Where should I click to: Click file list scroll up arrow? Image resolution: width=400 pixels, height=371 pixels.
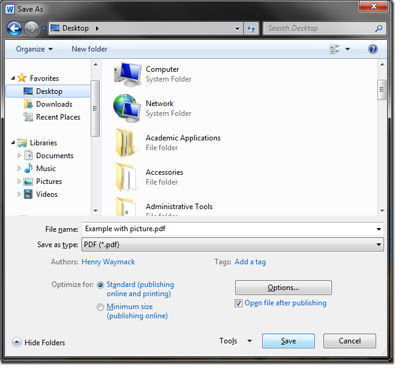(382, 65)
